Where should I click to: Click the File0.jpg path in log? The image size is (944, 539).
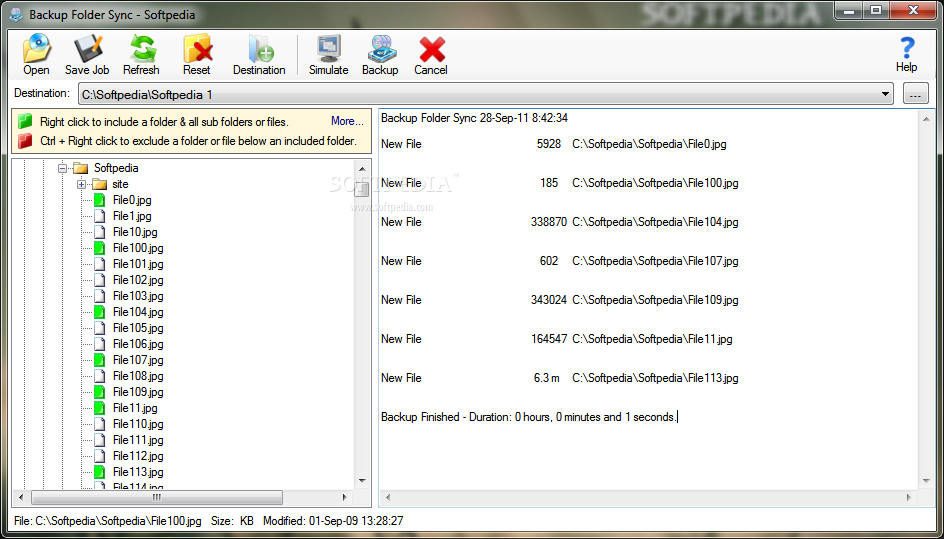click(649, 144)
